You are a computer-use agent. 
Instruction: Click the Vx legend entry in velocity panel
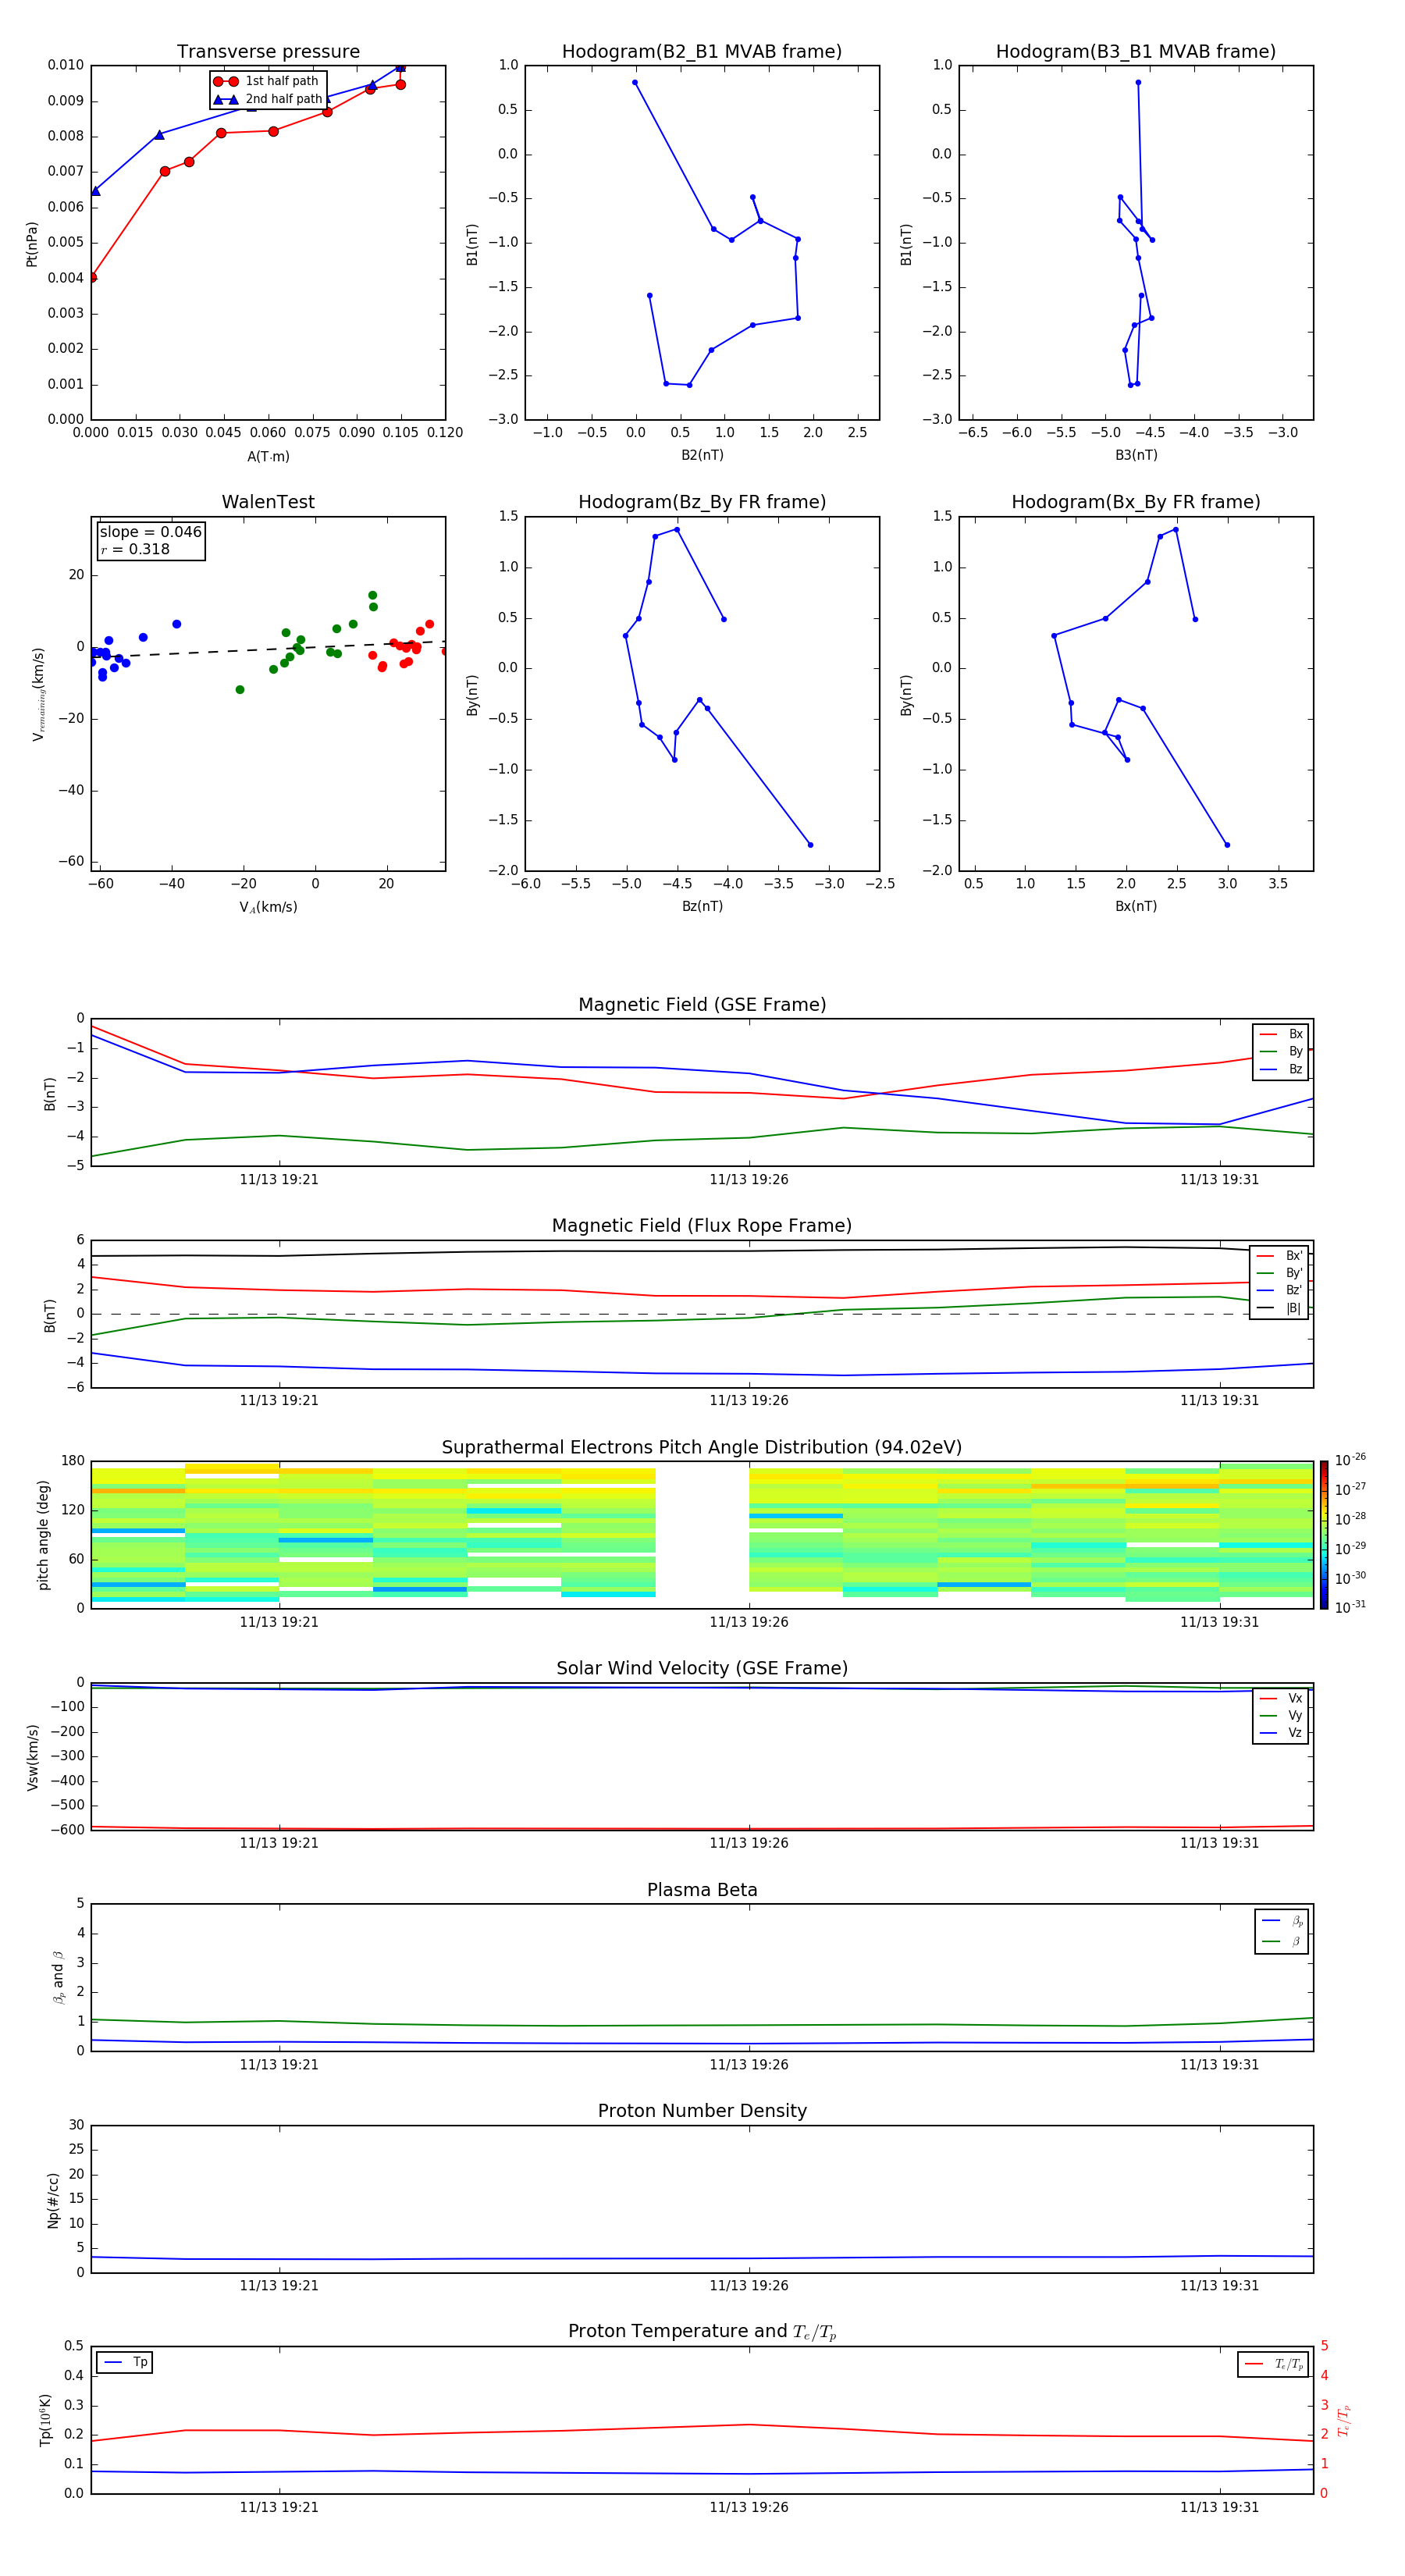click(x=1281, y=1698)
